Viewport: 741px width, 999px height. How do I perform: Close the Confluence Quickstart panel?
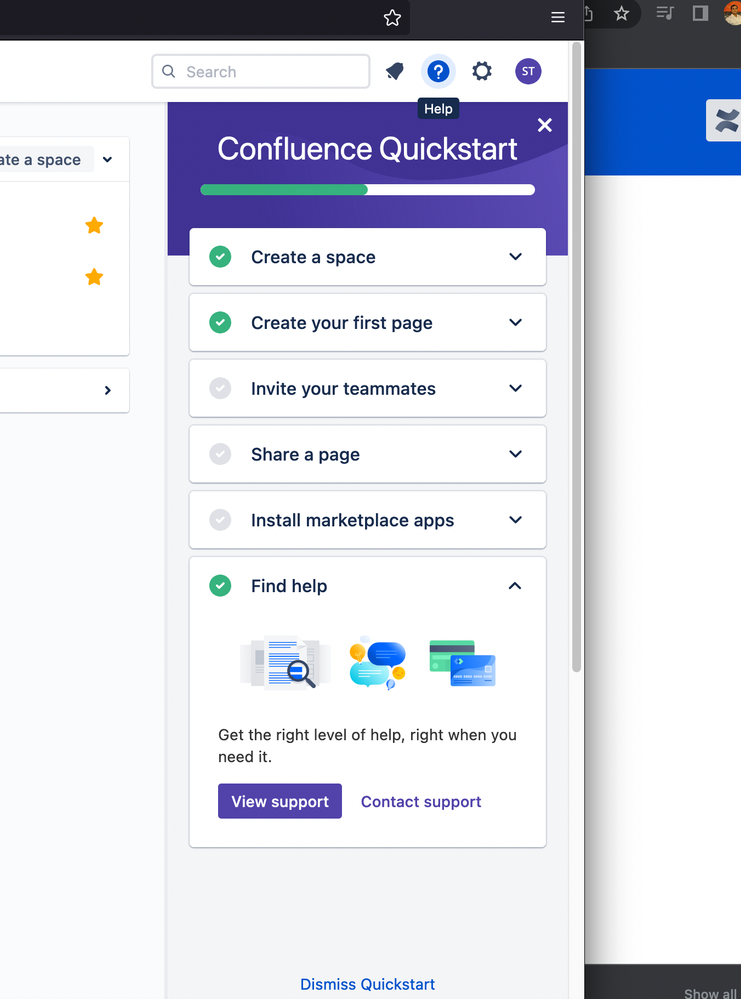[x=545, y=125]
